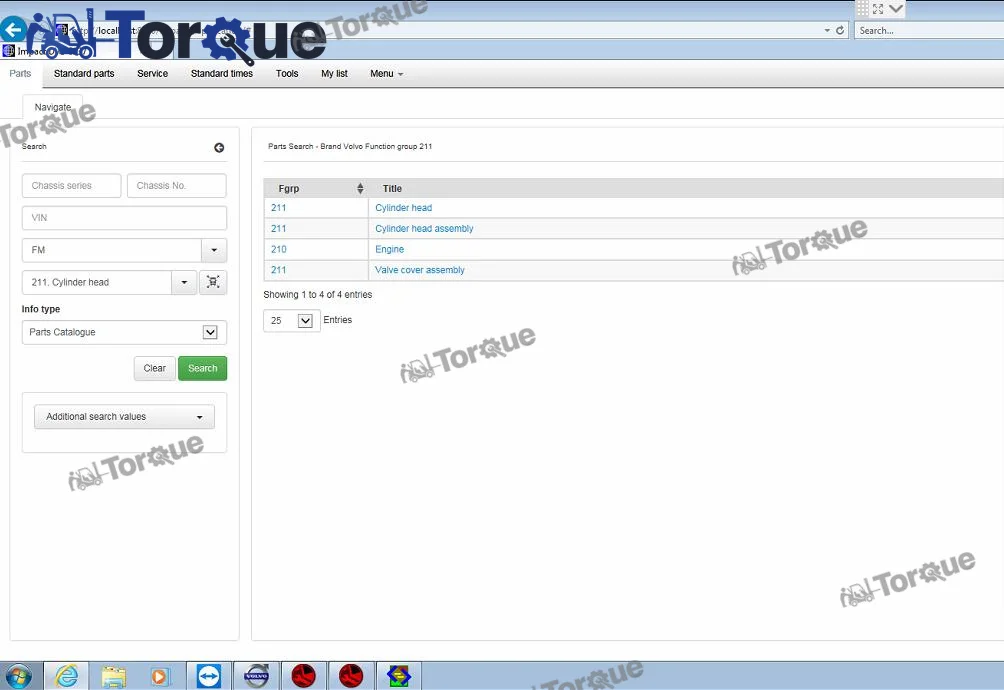The image size is (1004, 690).
Task: Click the fullscreen expand icon at top right
Action: (878, 9)
